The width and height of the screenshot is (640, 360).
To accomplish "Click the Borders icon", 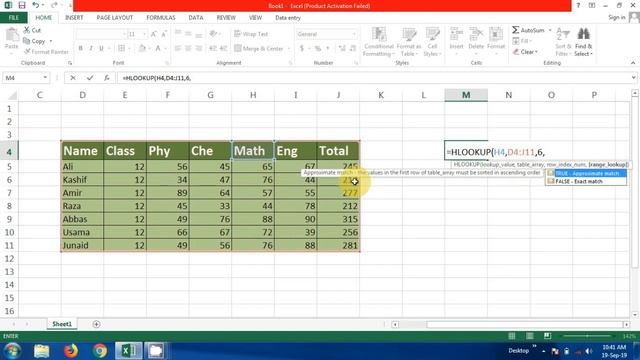I will [122, 49].
